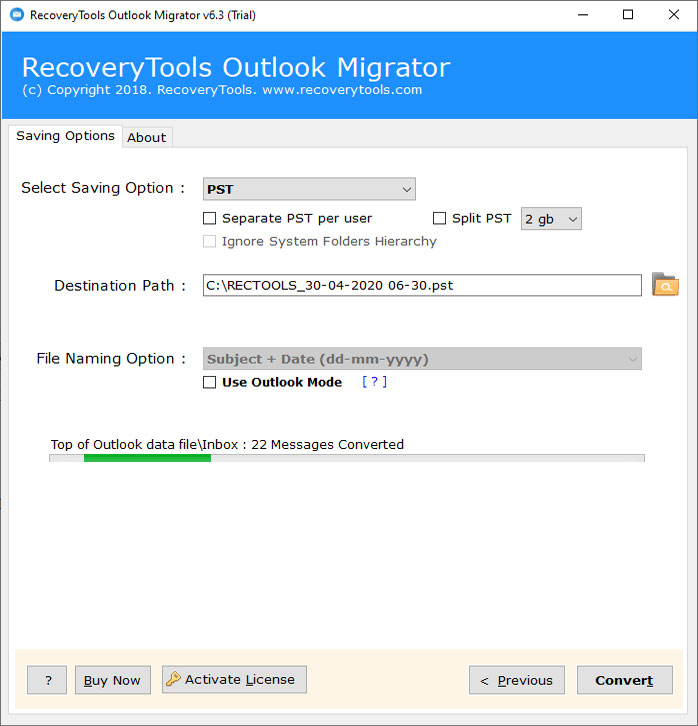Image resolution: width=698 pixels, height=726 pixels.
Task: Minimize the Outlook Migrator window
Action: (x=583, y=15)
